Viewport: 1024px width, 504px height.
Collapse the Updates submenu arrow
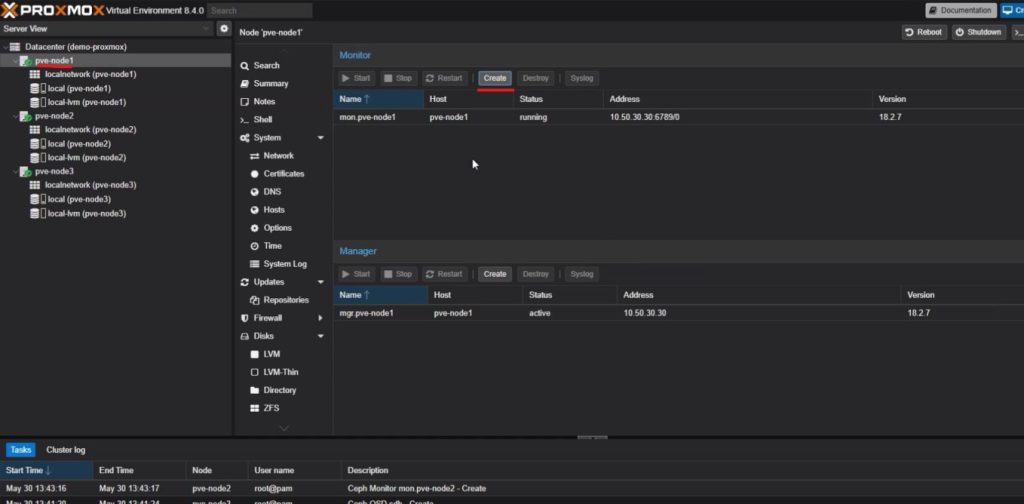tap(321, 282)
